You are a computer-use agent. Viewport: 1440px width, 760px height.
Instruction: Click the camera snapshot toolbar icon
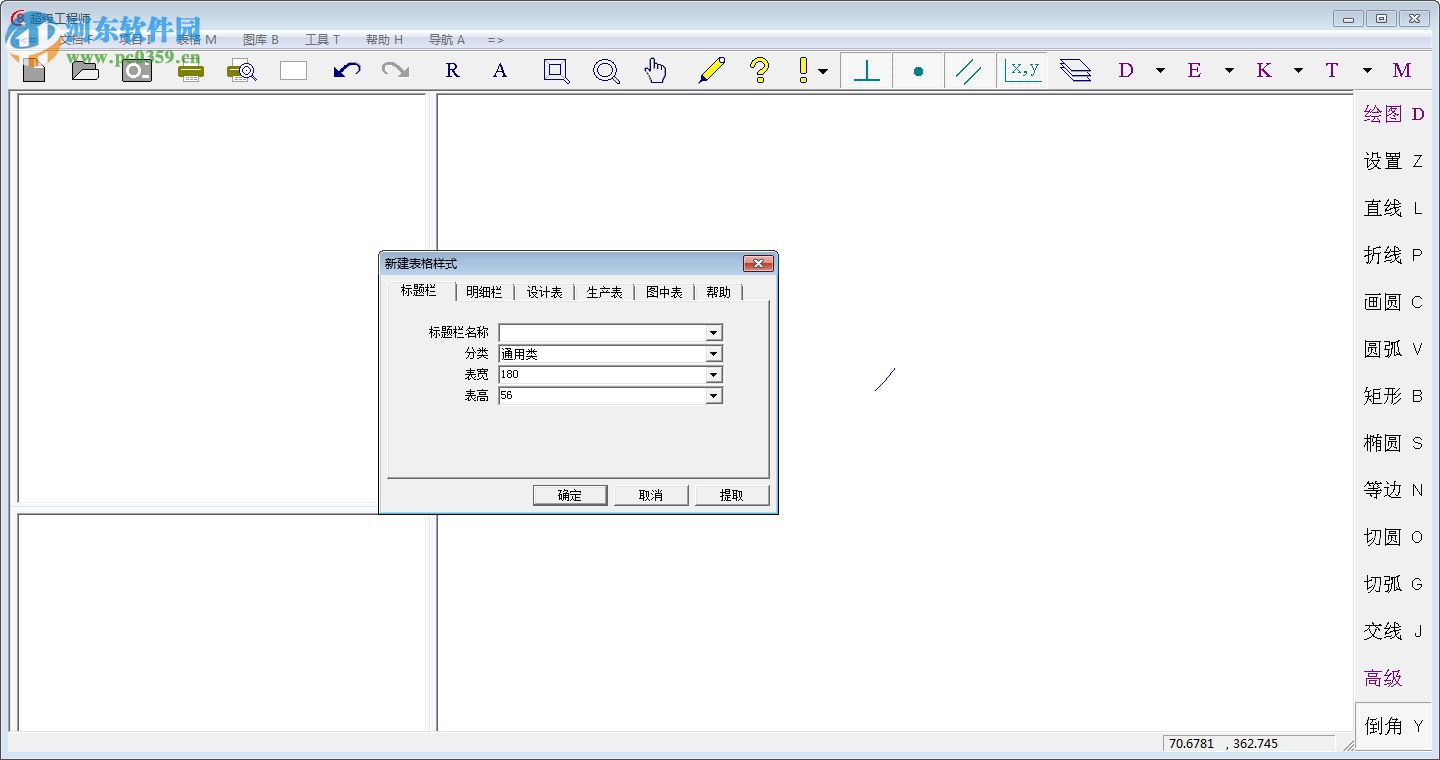[x=137, y=70]
